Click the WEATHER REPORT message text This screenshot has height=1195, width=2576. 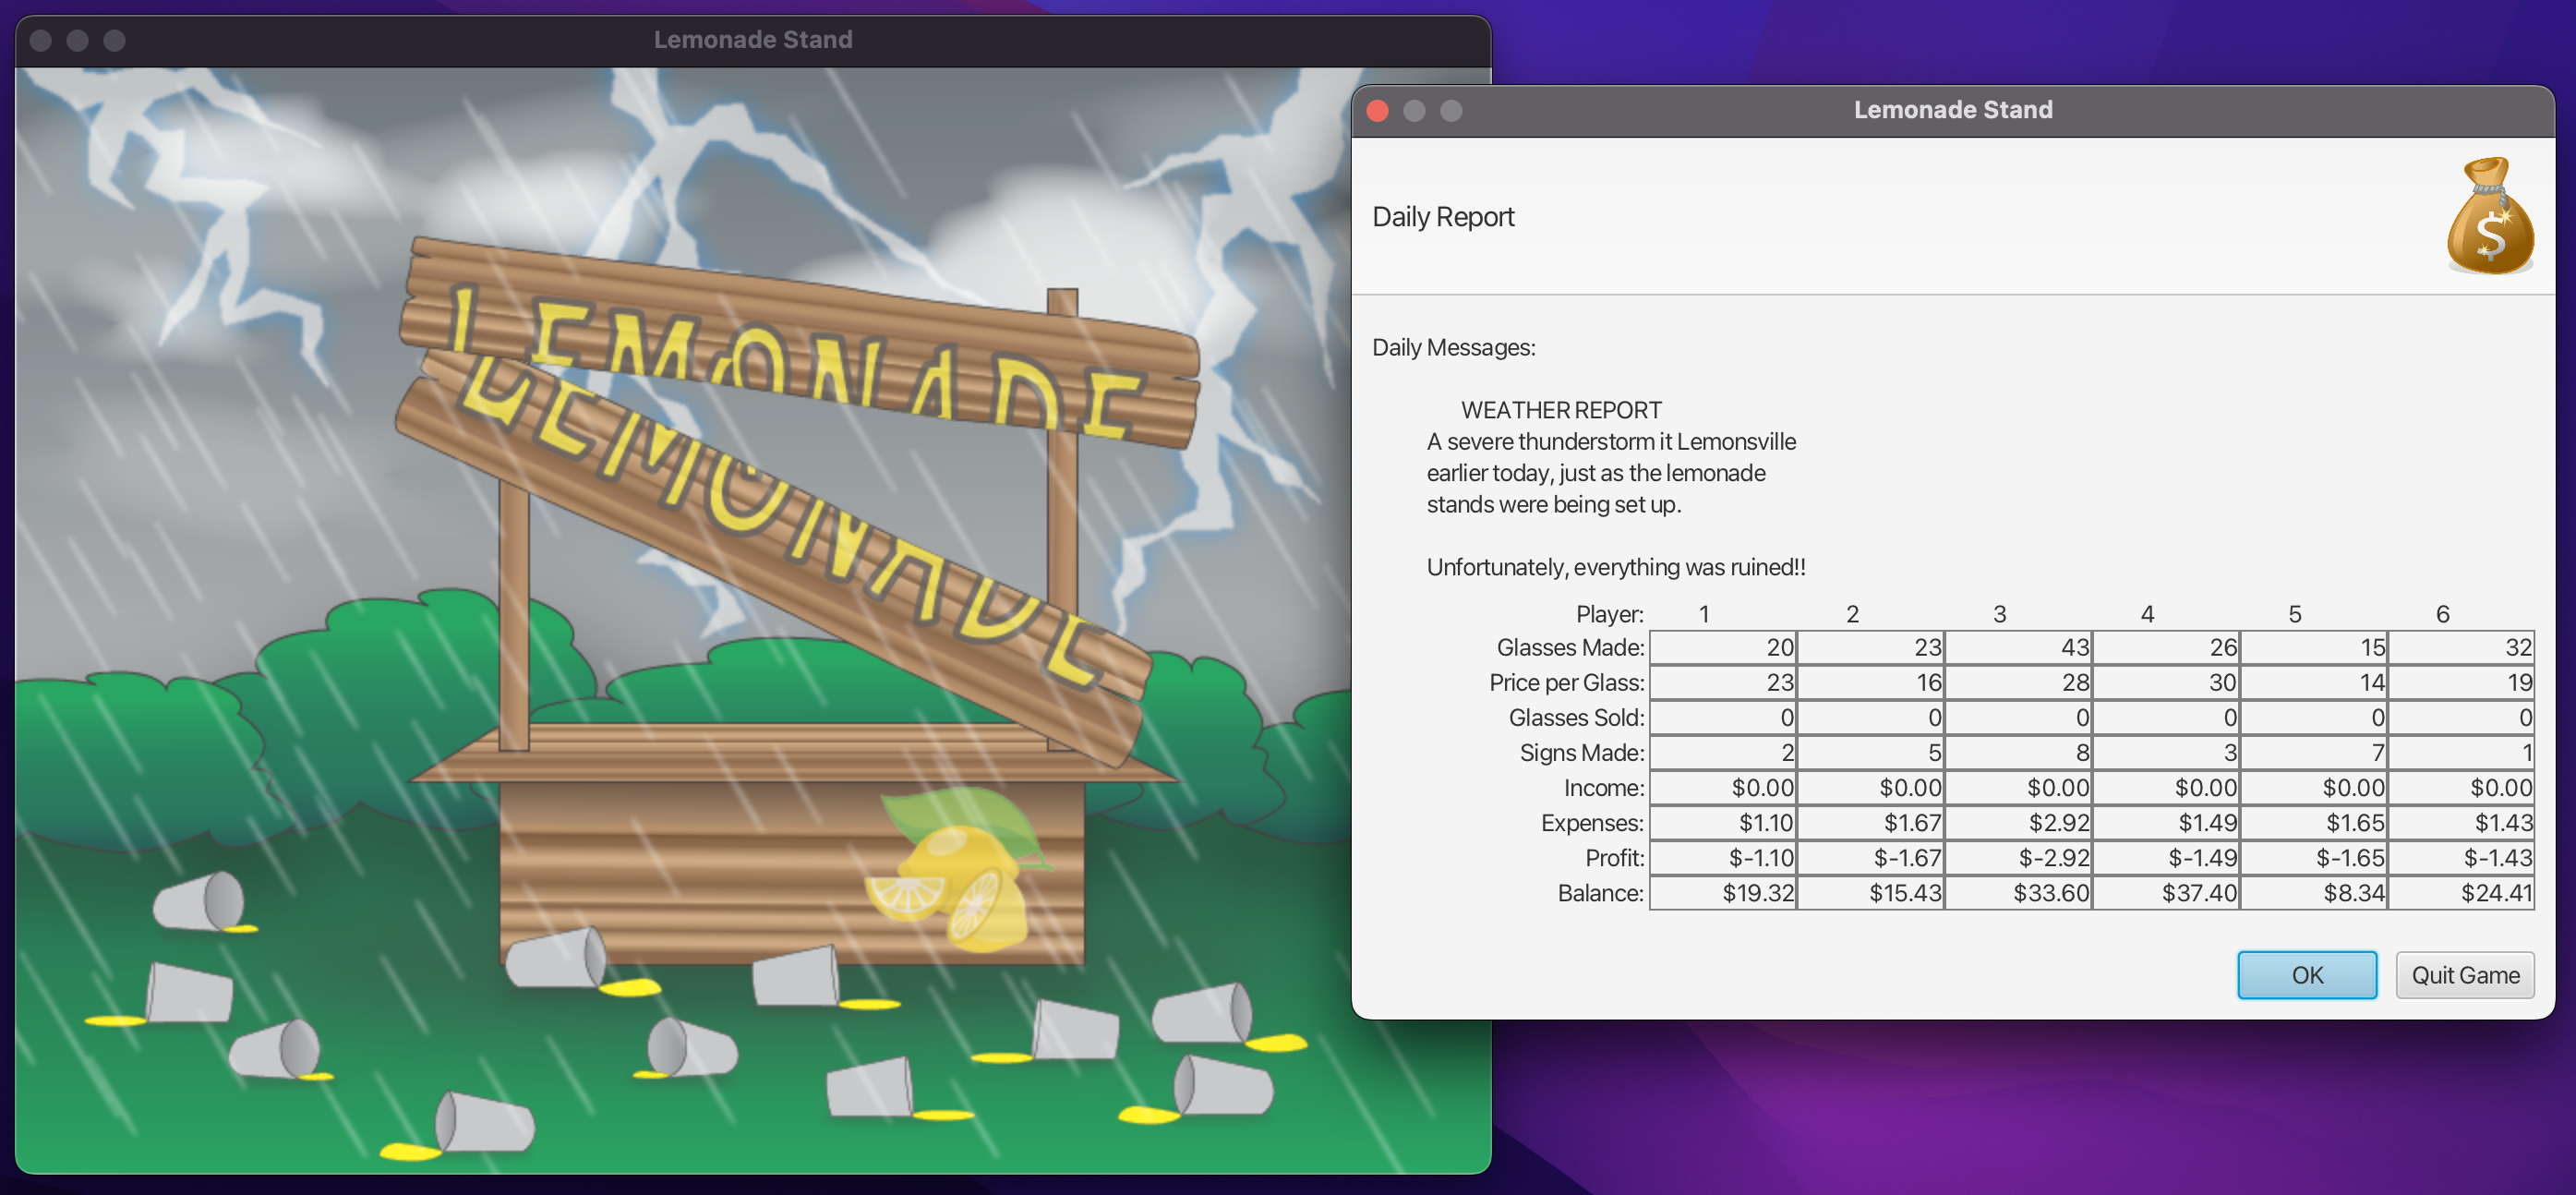pos(1560,410)
